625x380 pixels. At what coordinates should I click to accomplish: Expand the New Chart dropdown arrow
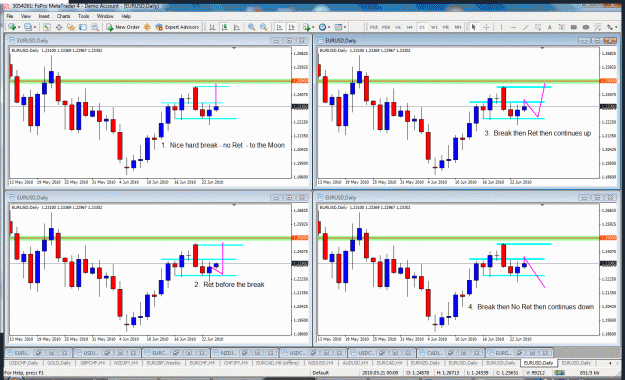point(19,27)
